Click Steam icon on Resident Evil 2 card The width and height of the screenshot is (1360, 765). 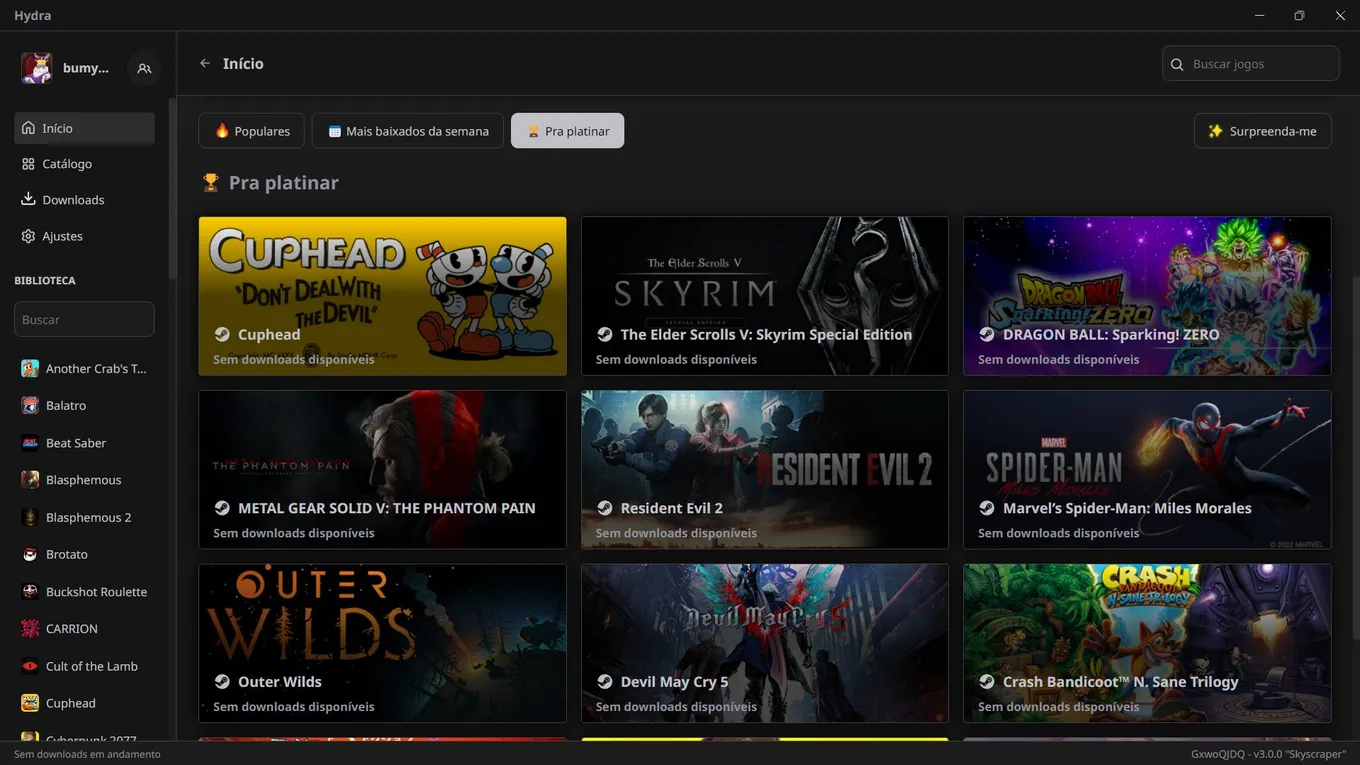pos(604,508)
